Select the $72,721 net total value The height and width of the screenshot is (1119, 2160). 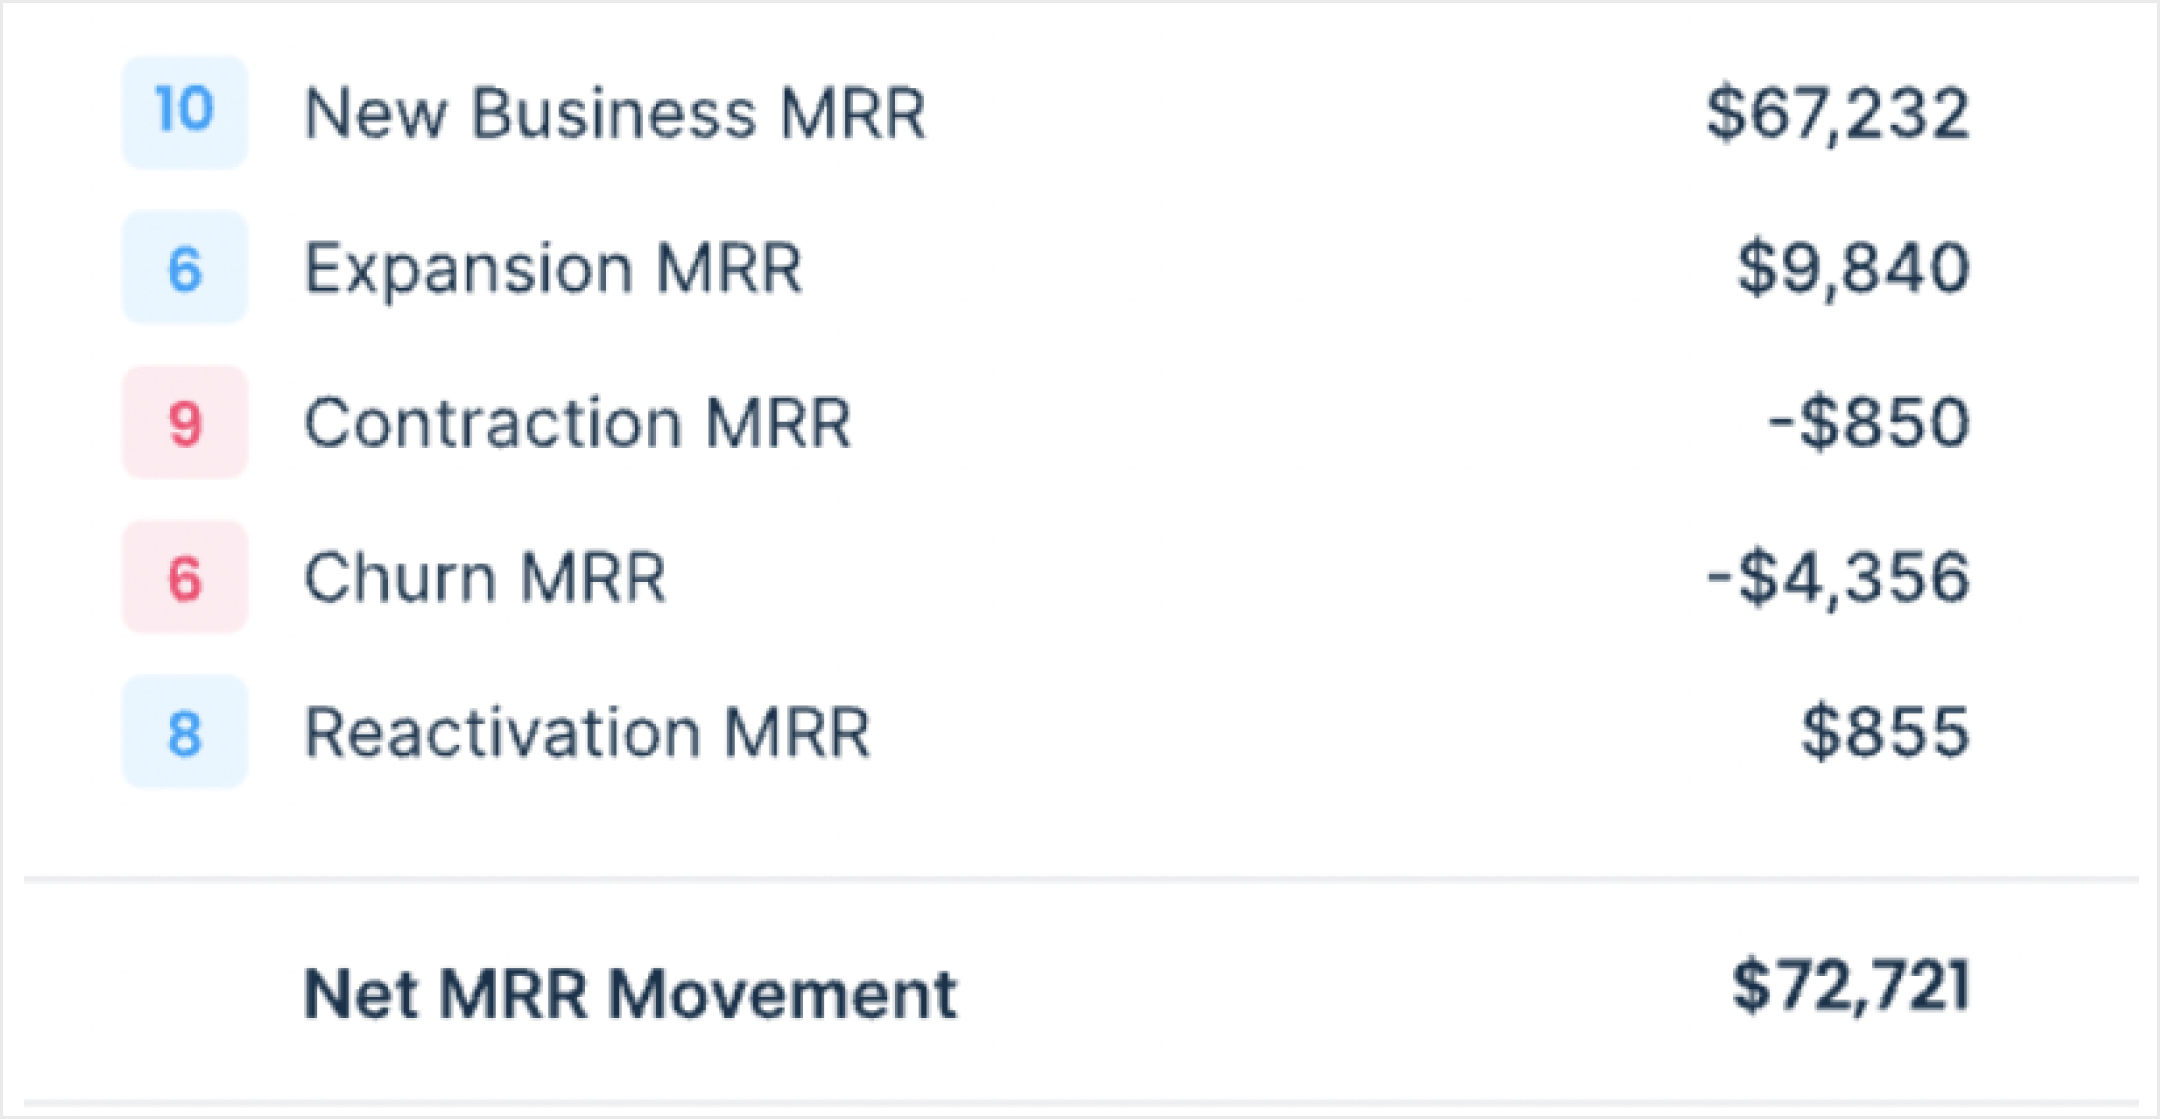[x=1850, y=986]
